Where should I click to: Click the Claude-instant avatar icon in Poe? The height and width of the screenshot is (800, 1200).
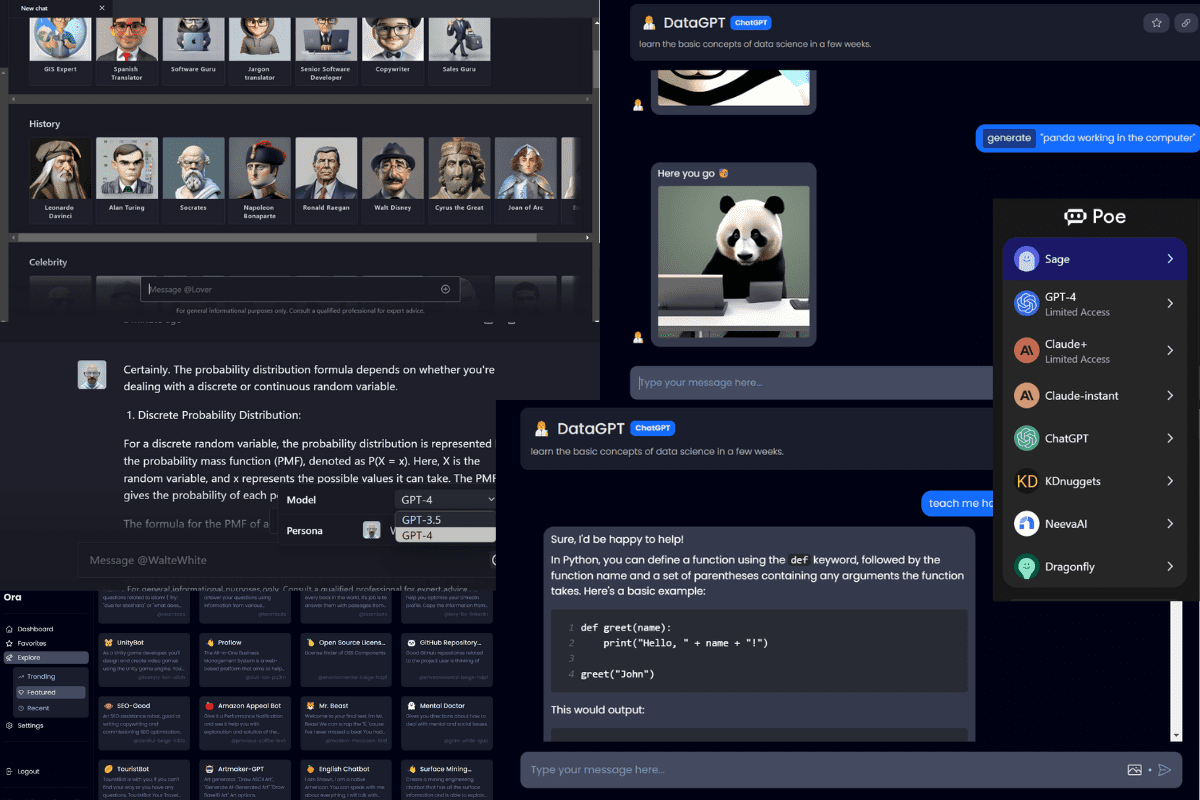pos(1026,395)
